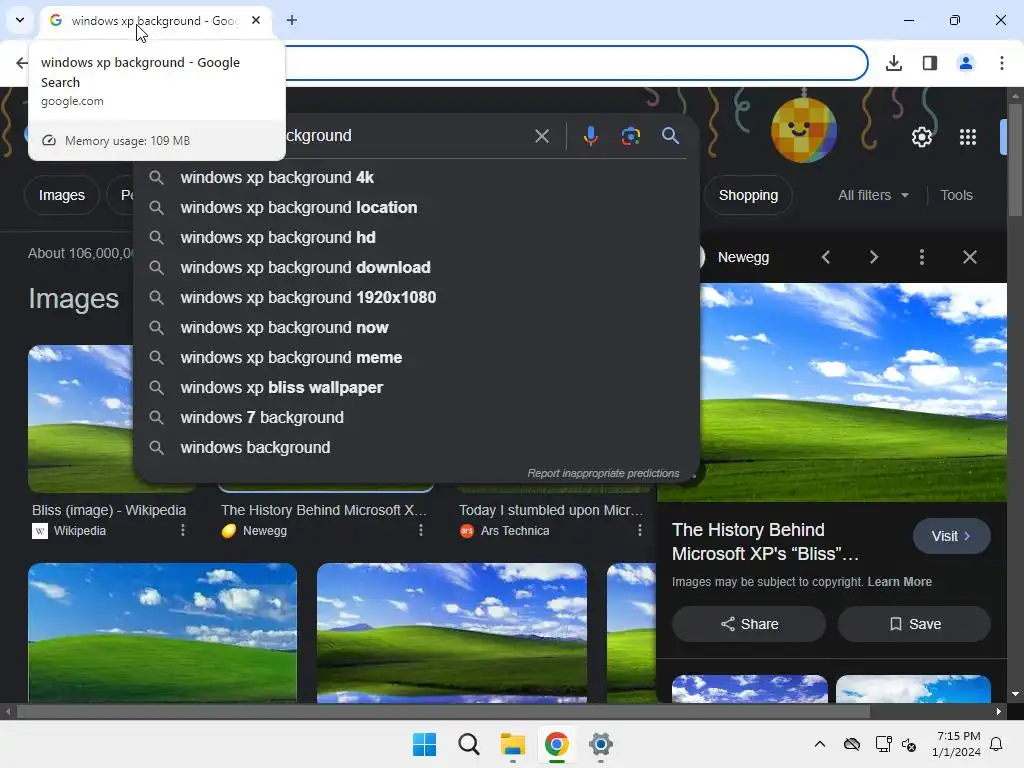Open taskbar Search
The image size is (1024, 768).
pos(468,744)
